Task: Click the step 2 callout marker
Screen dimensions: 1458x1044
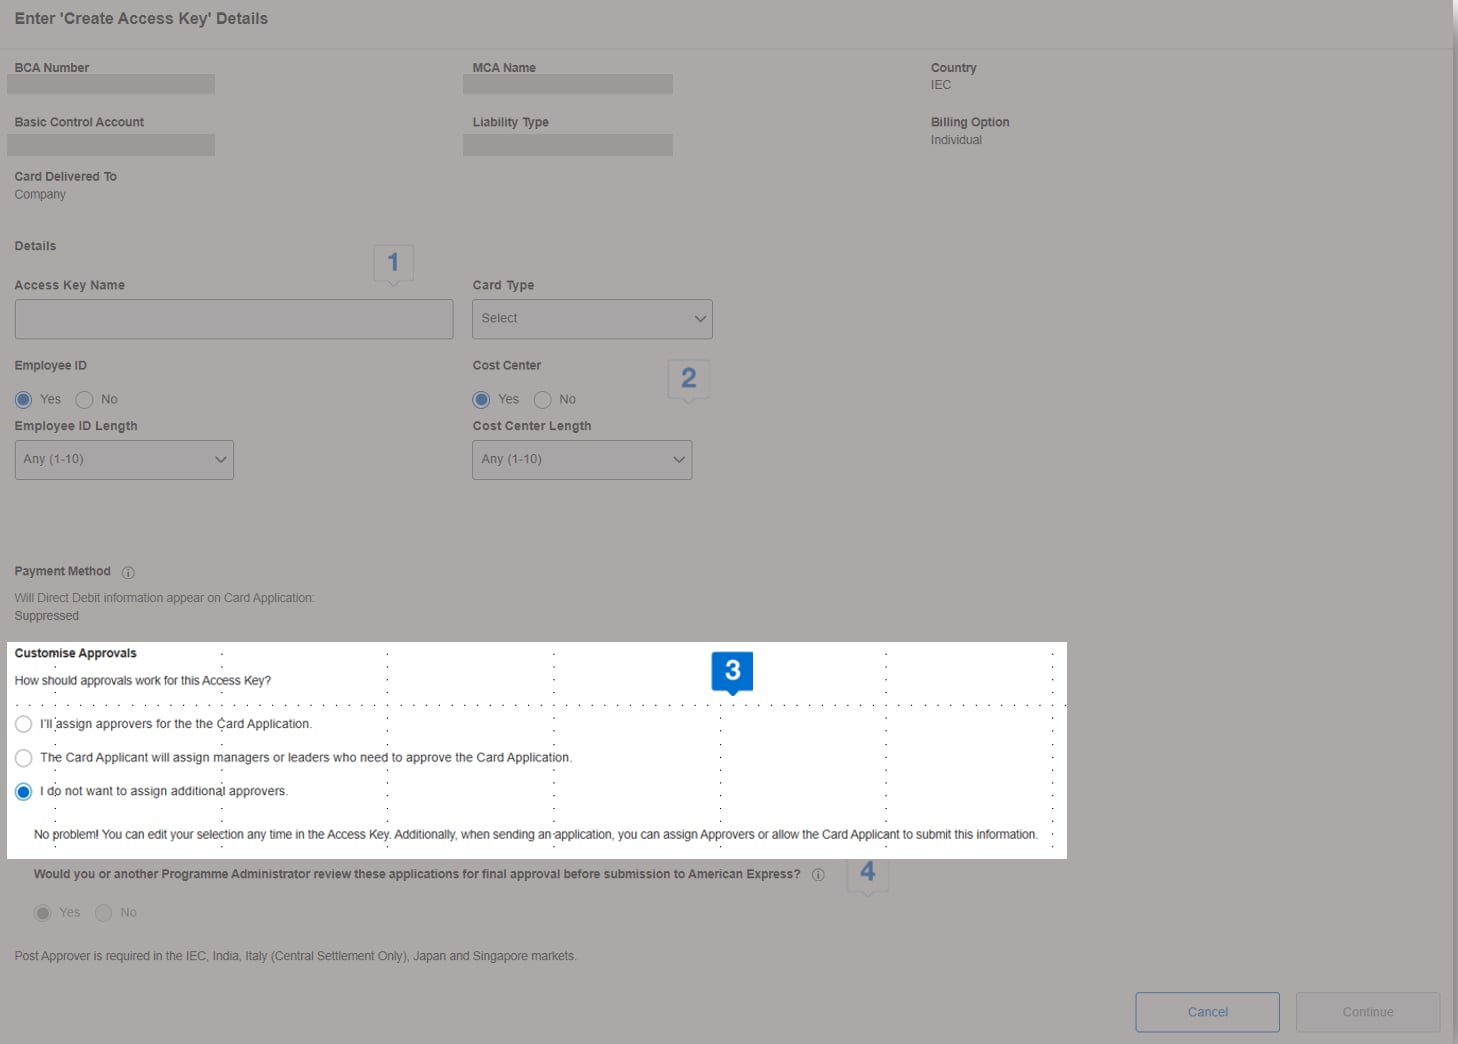Action: click(x=688, y=379)
